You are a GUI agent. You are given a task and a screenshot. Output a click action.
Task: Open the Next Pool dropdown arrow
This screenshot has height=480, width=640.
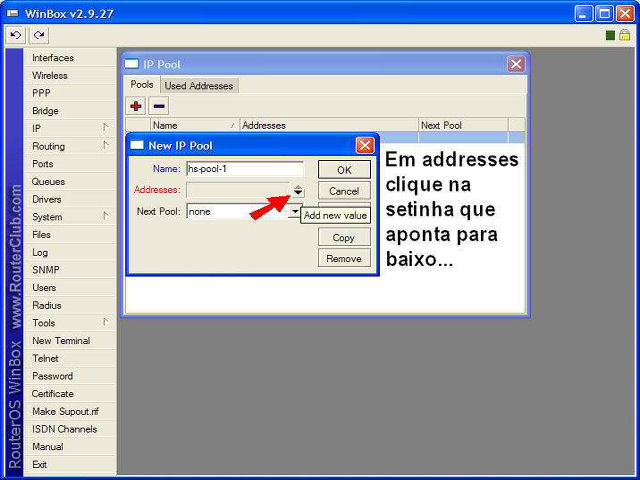tap(295, 211)
